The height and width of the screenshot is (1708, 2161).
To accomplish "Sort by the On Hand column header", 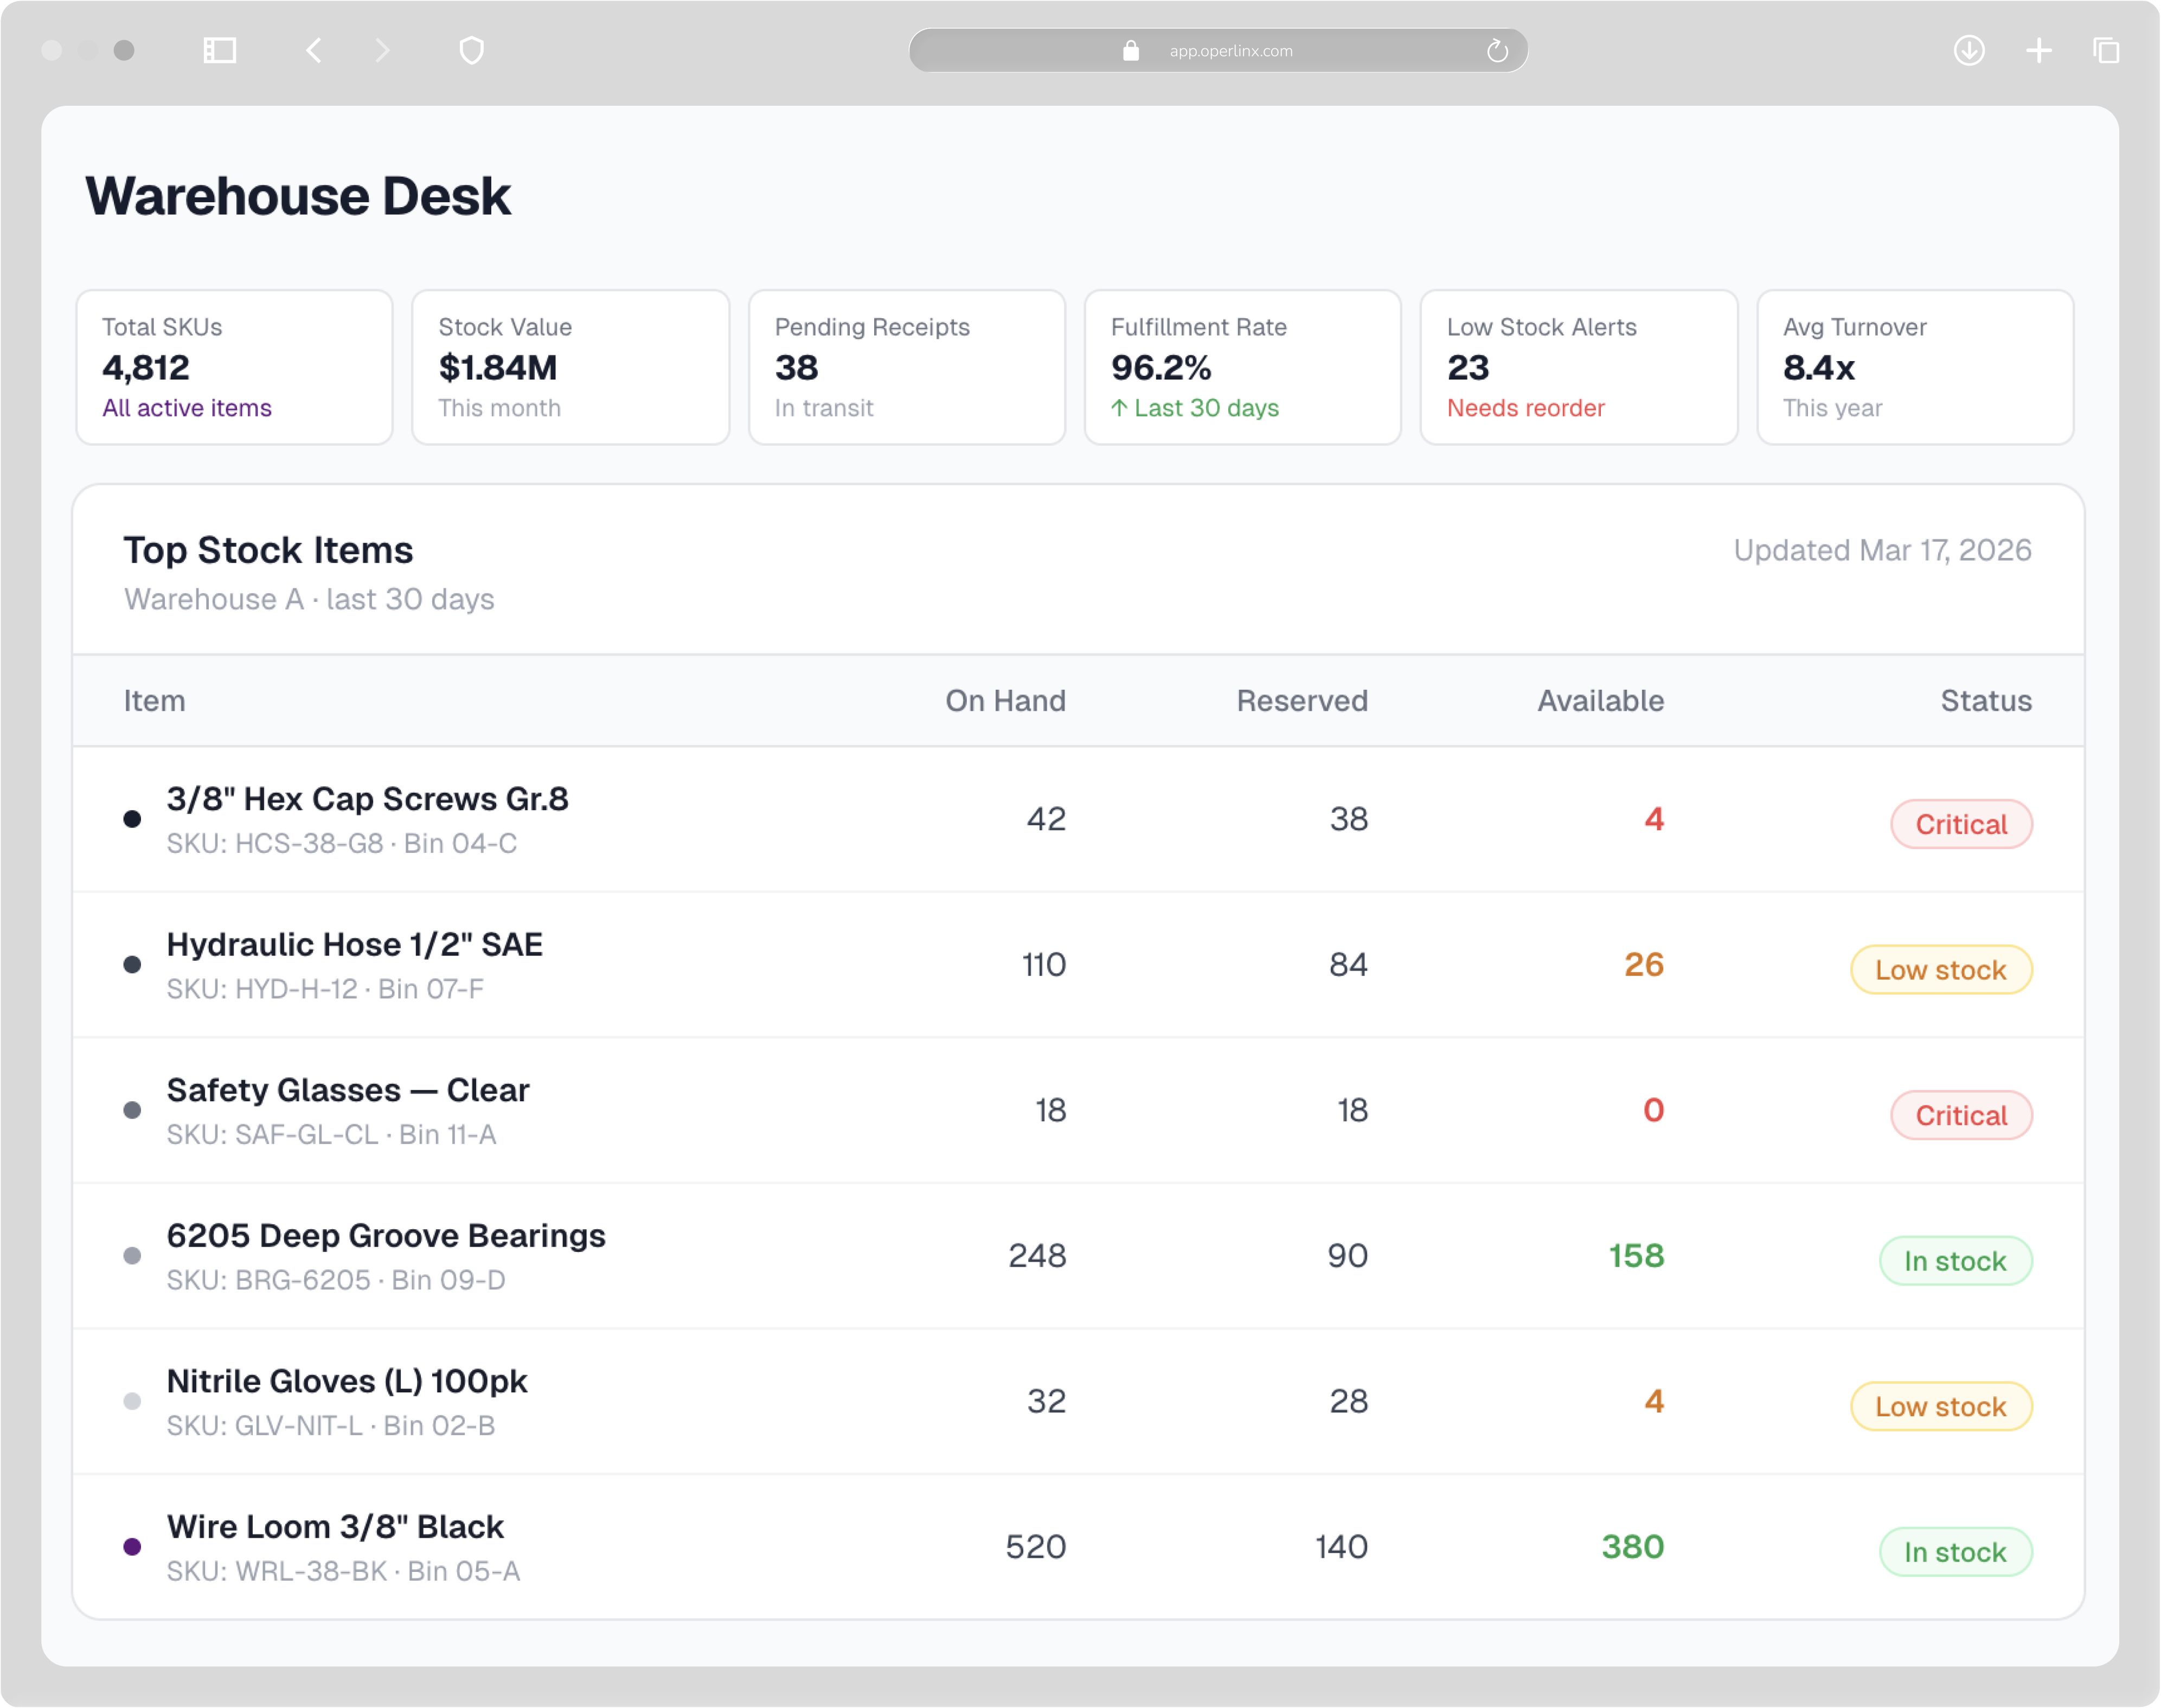I will [x=1005, y=701].
